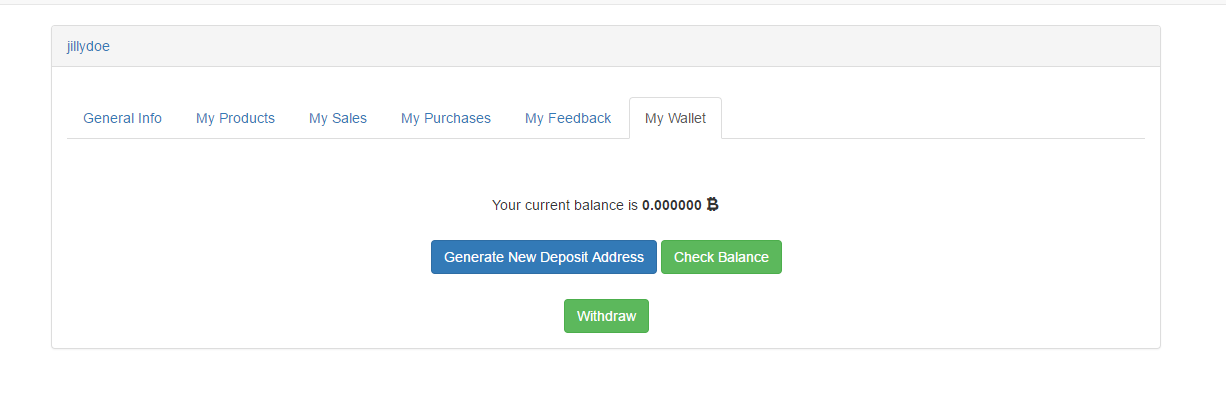
Task: Click the Withdraw button
Action: point(606,316)
